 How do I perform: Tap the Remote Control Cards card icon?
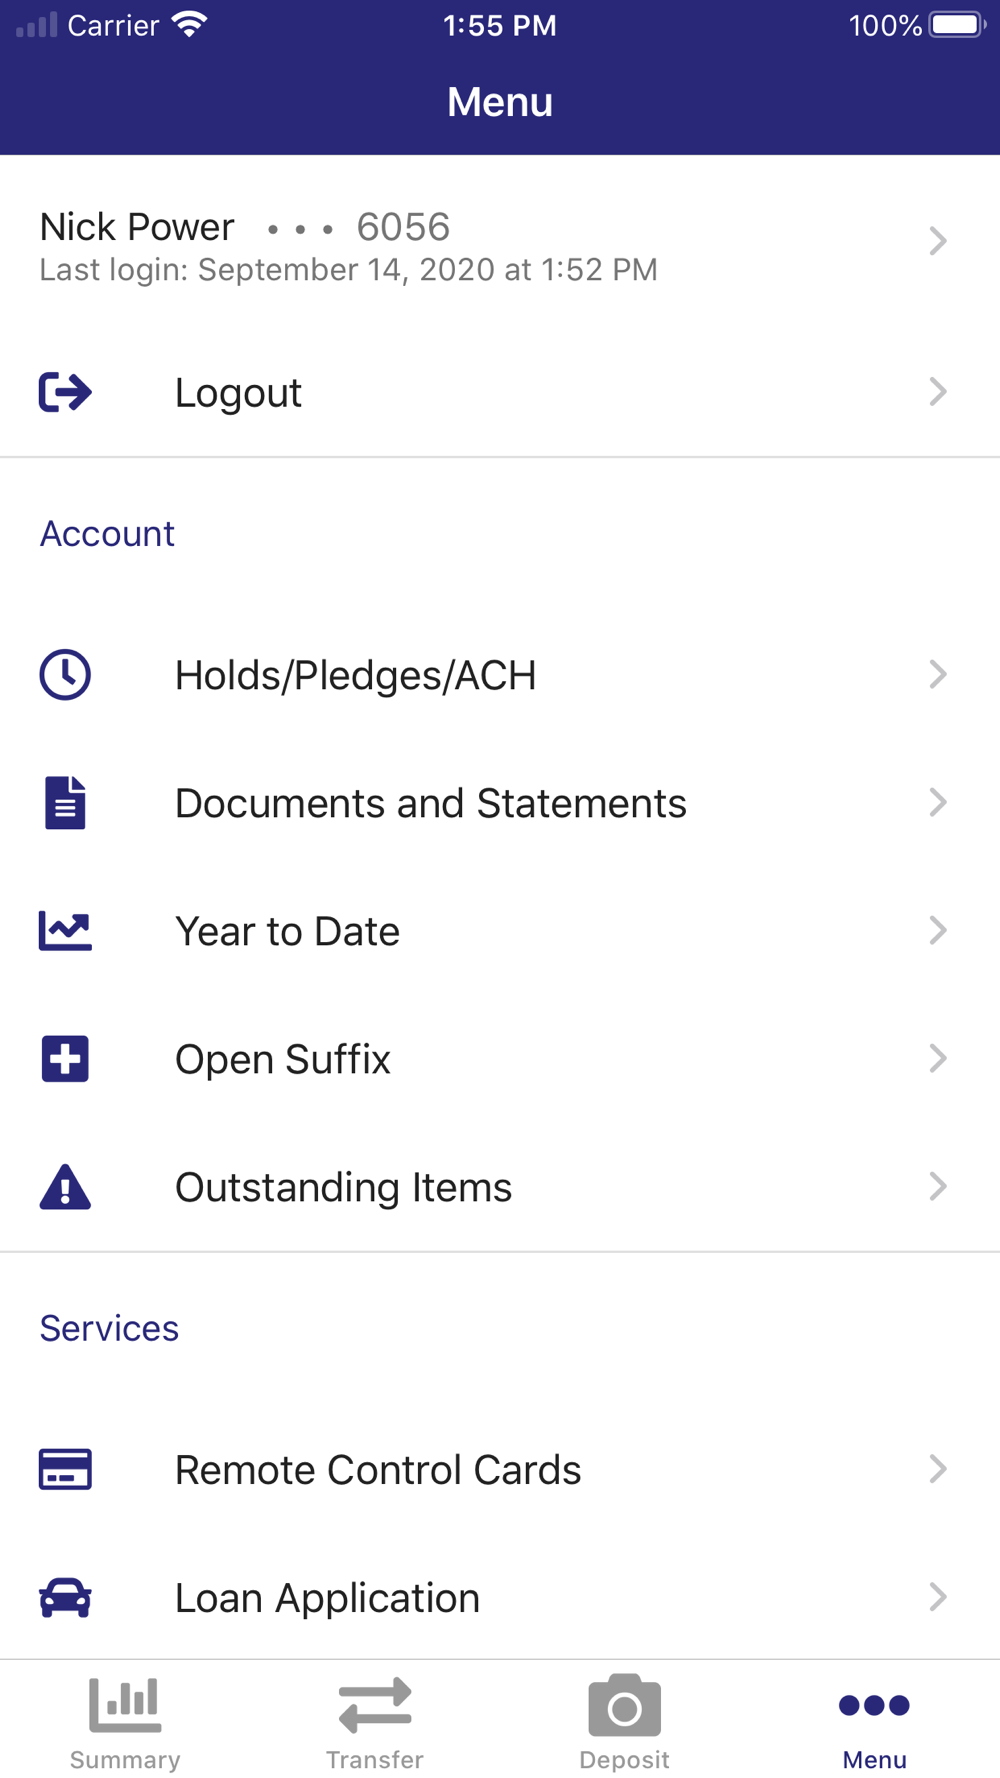click(65, 1470)
